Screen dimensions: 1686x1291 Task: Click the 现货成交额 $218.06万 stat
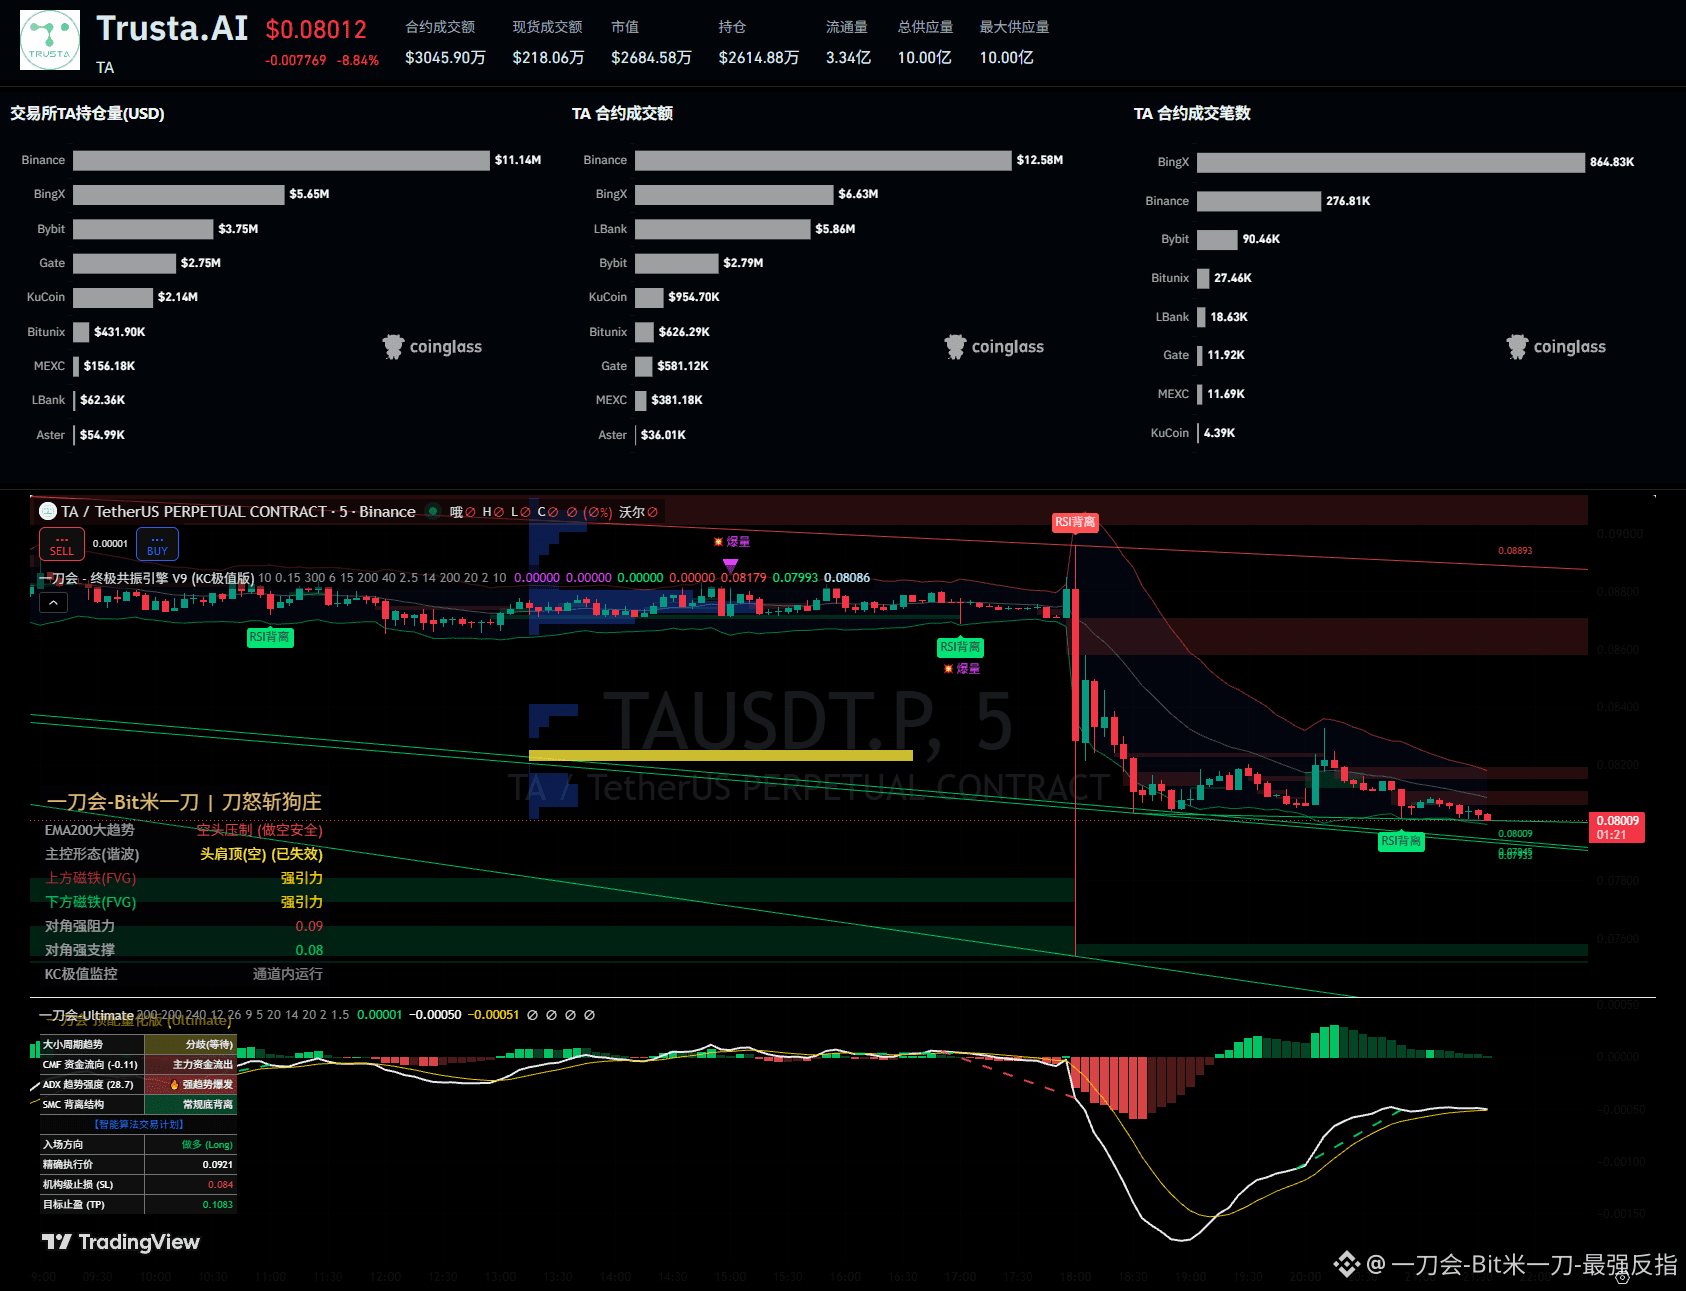tap(548, 43)
